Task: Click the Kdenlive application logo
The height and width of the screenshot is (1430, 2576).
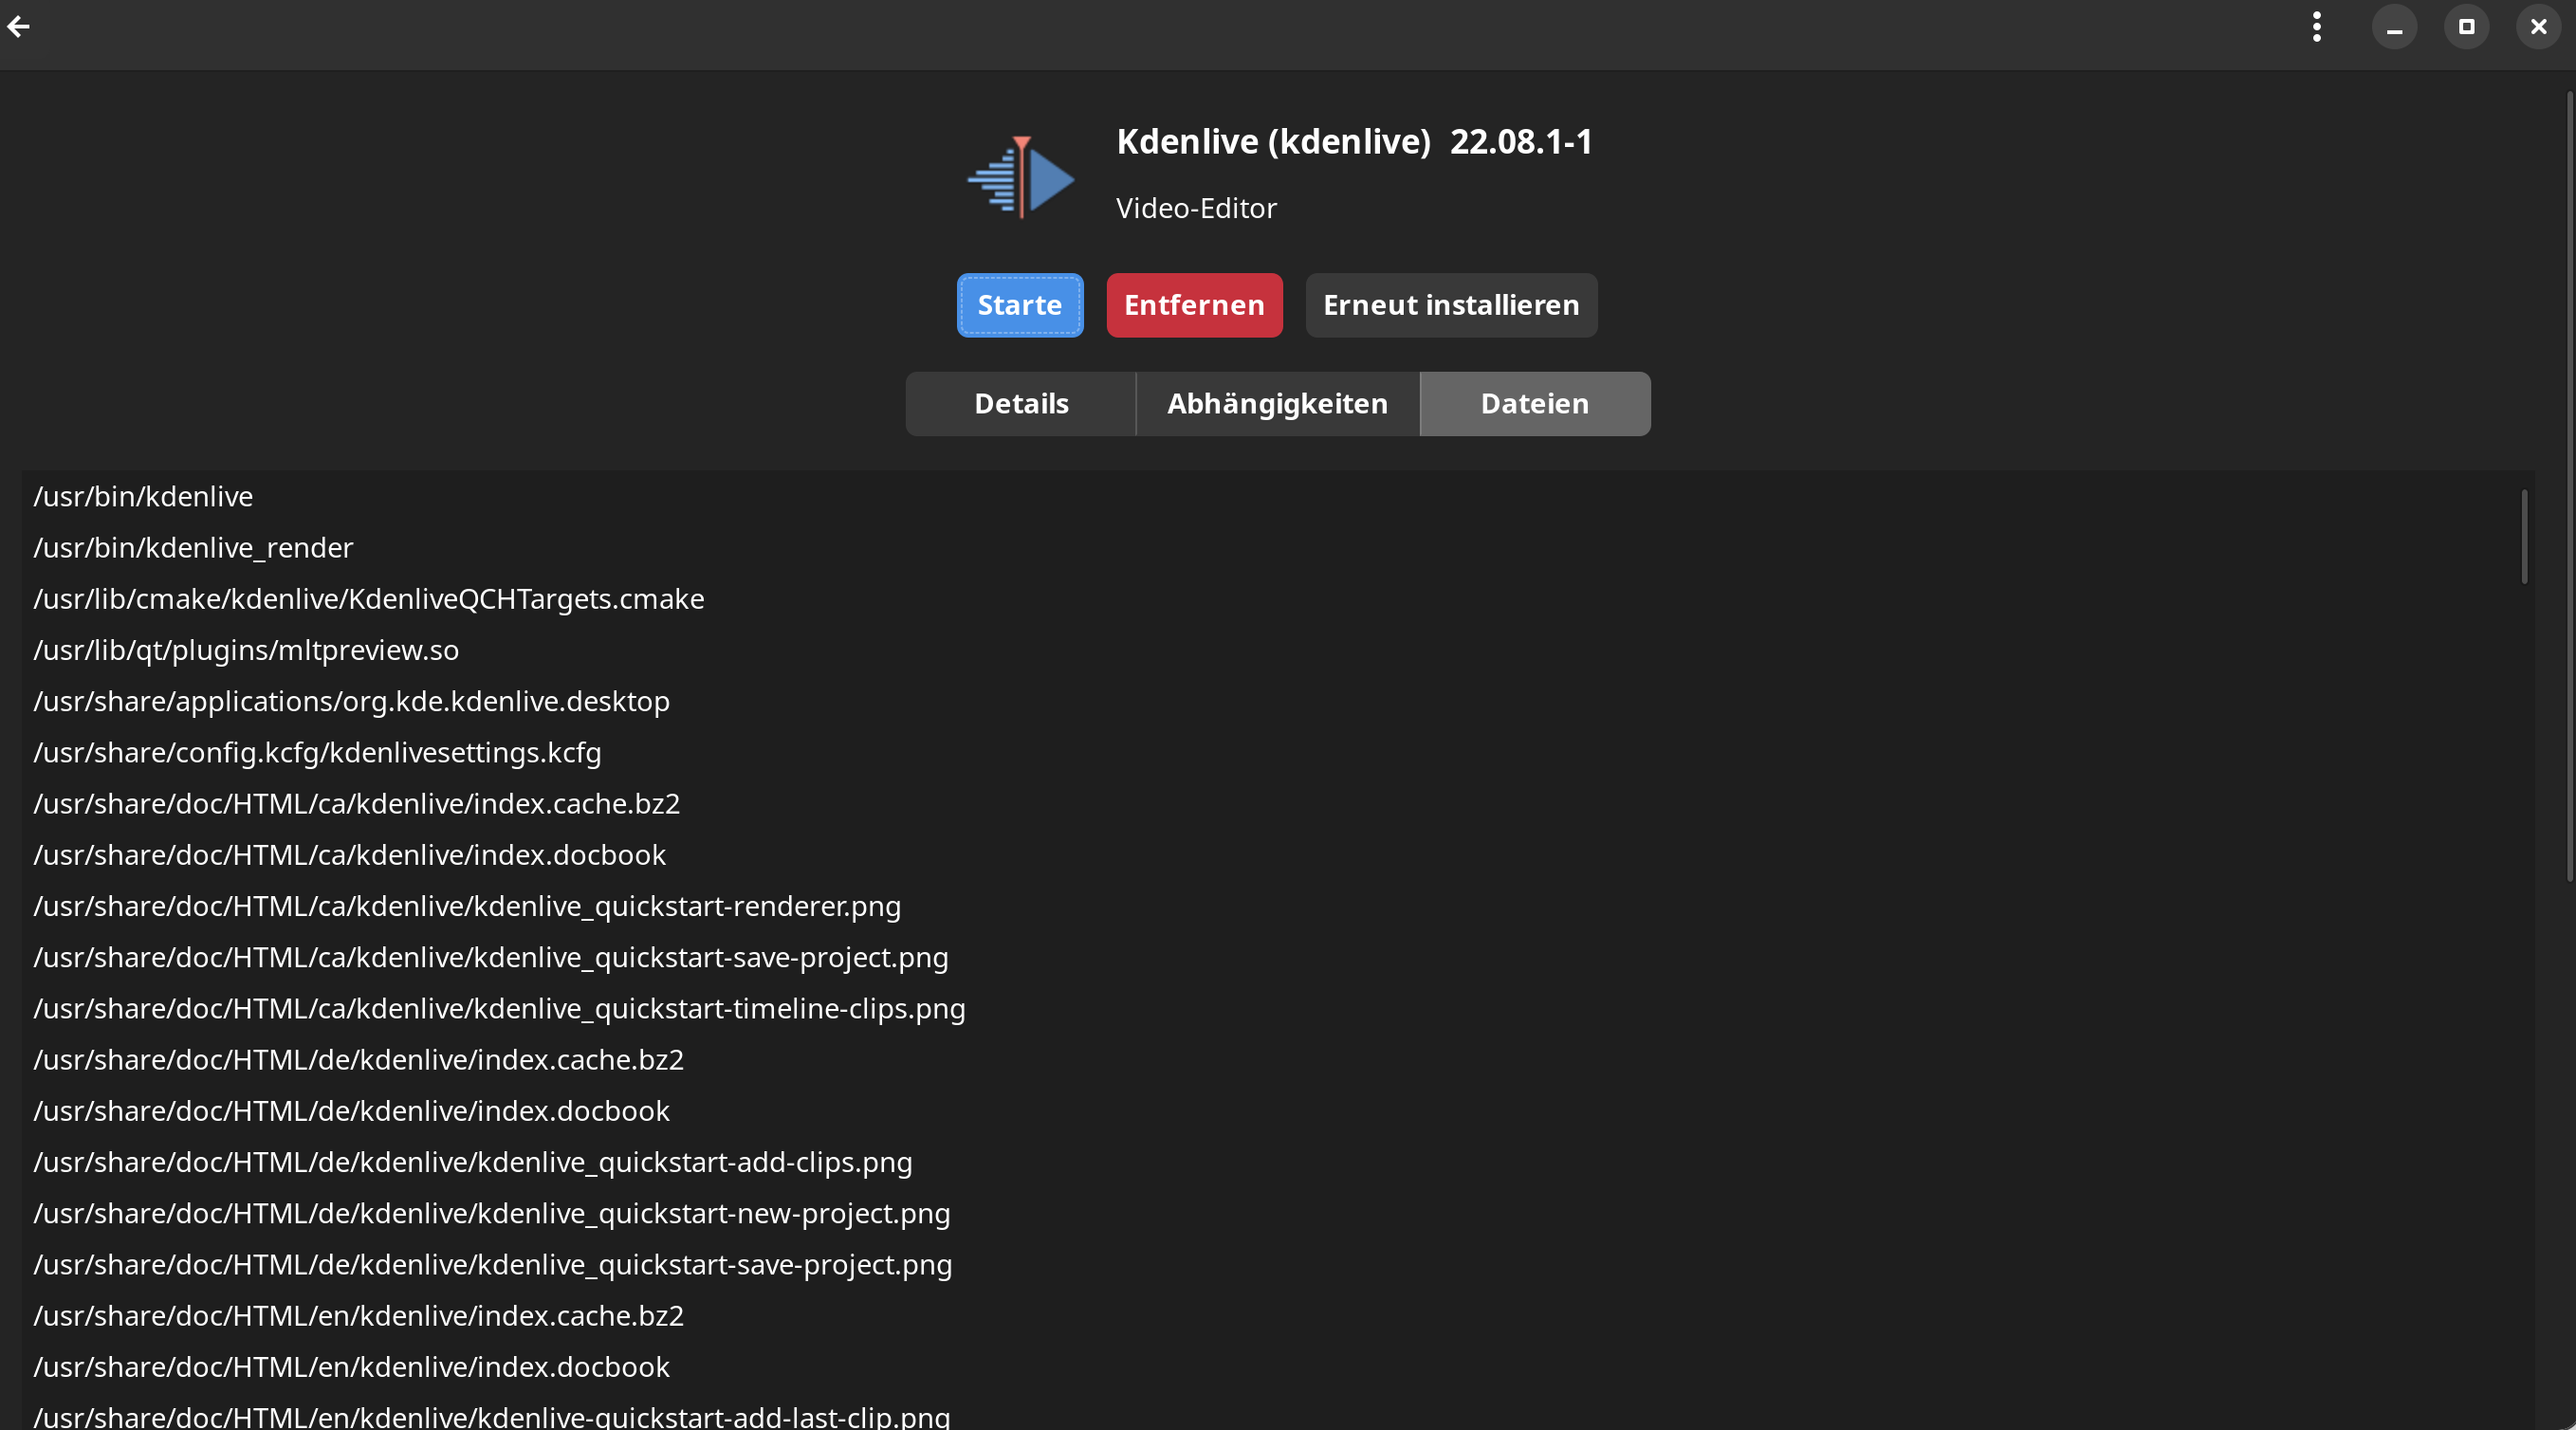Action: pyautogui.click(x=1020, y=178)
